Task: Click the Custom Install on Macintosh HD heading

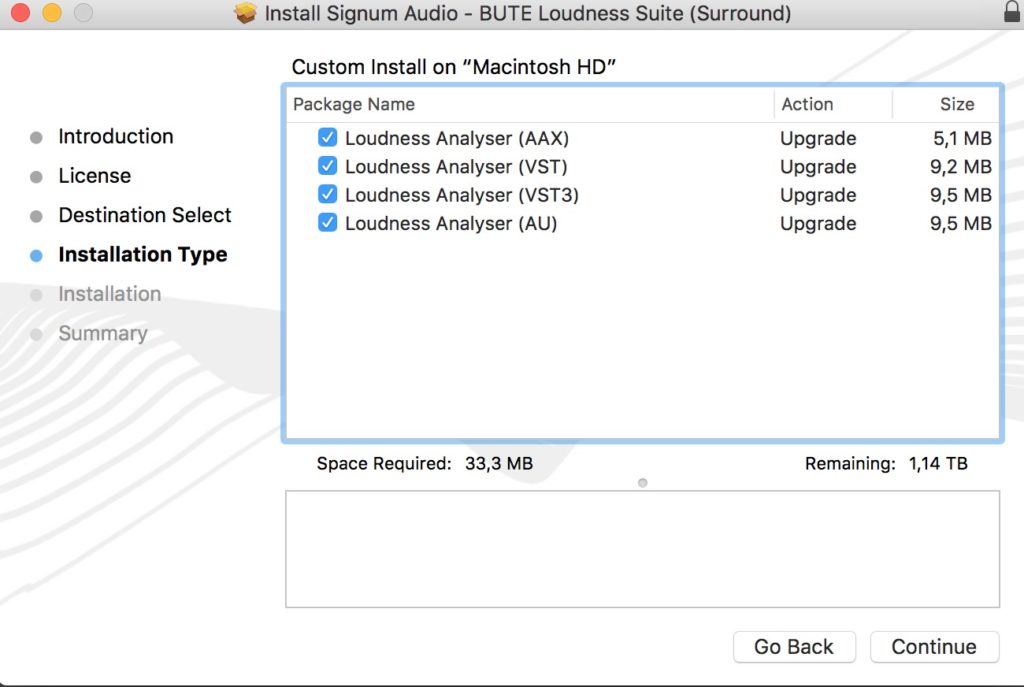Action: (x=454, y=67)
